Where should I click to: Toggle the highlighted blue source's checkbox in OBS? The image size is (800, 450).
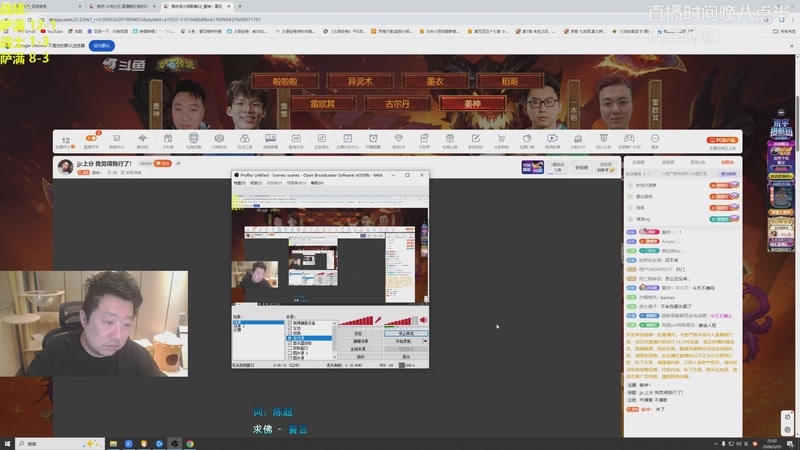click(x=290, y=338)
